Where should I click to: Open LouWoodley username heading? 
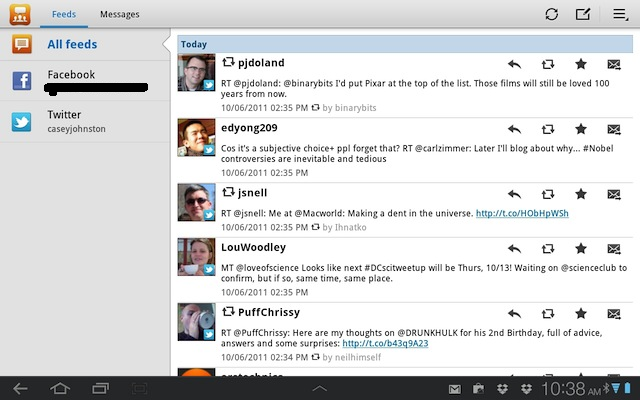click(x=253, y=247)
